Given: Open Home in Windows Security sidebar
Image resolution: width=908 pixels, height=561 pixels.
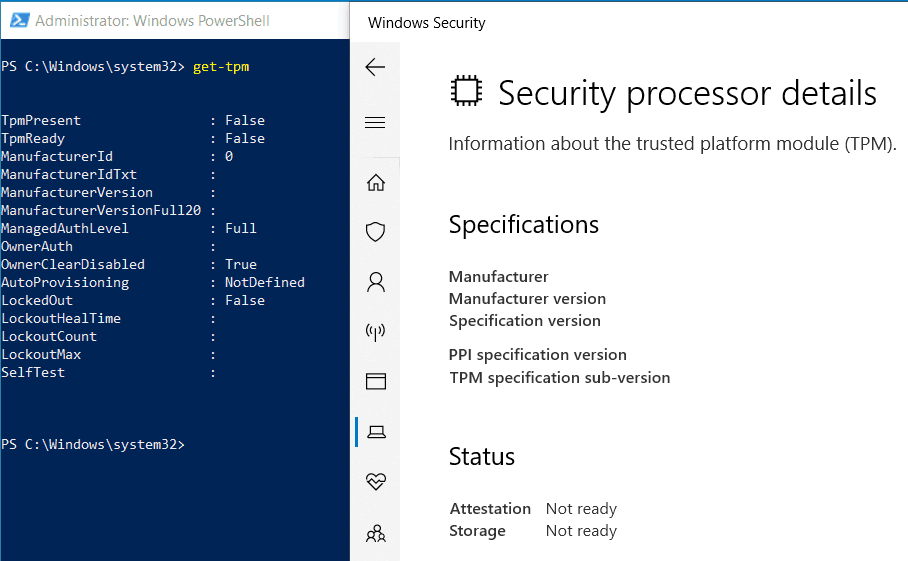Looking at the screenshot, I should (x=376, y=182).
